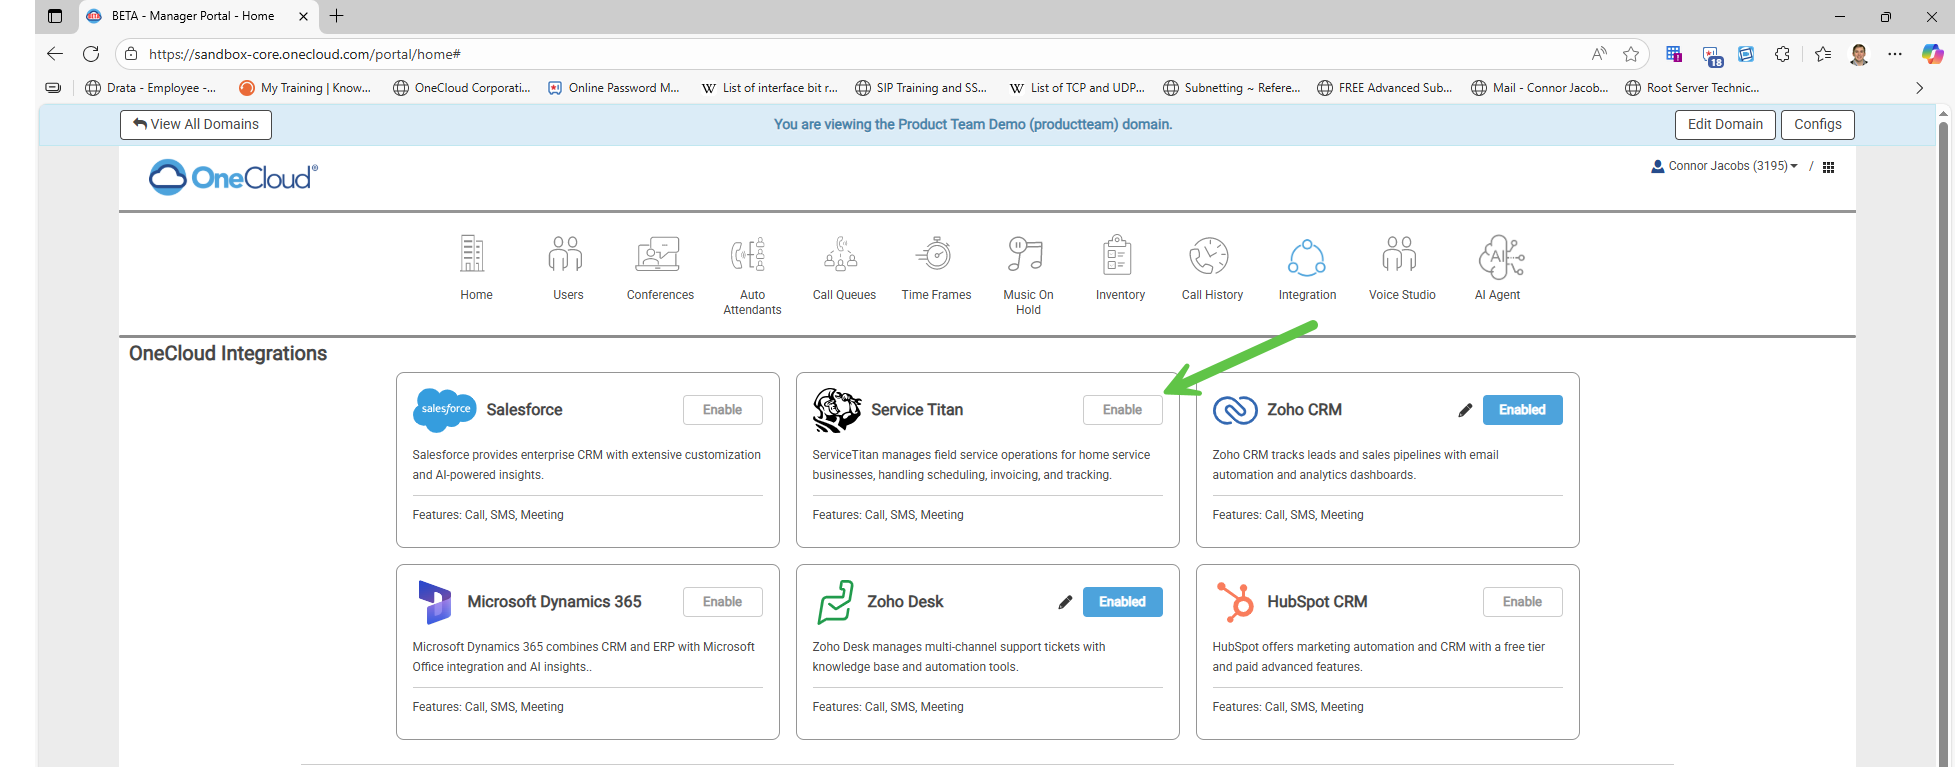Screen dimensions: 1955x767
Task: Open the AI Agent icon
Action: [1498, 257]
